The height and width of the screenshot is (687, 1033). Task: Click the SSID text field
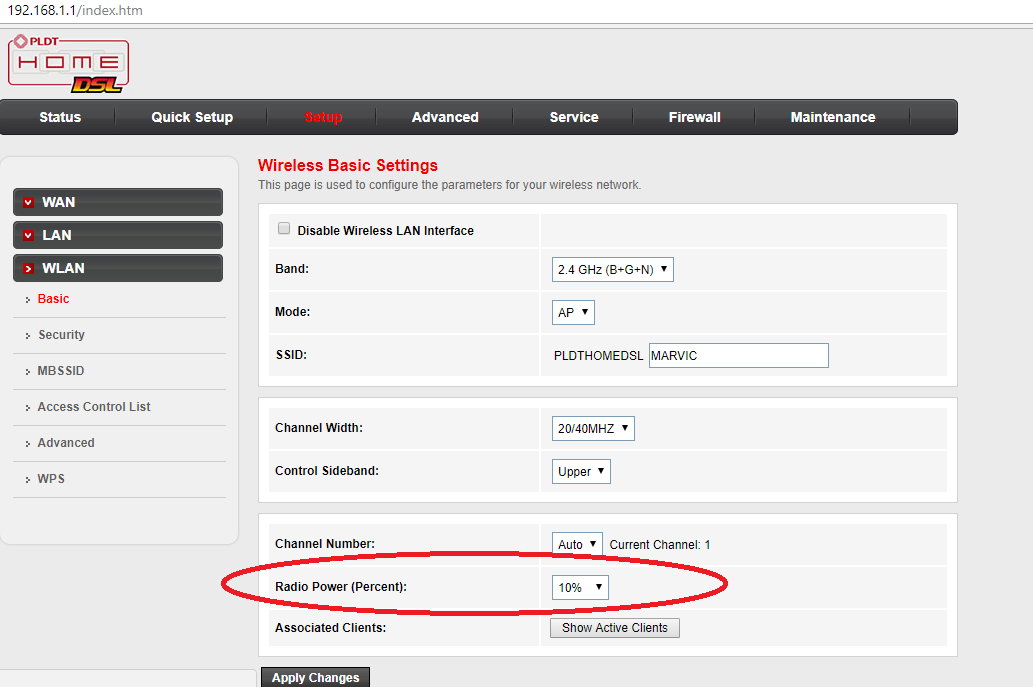[739, 356]
